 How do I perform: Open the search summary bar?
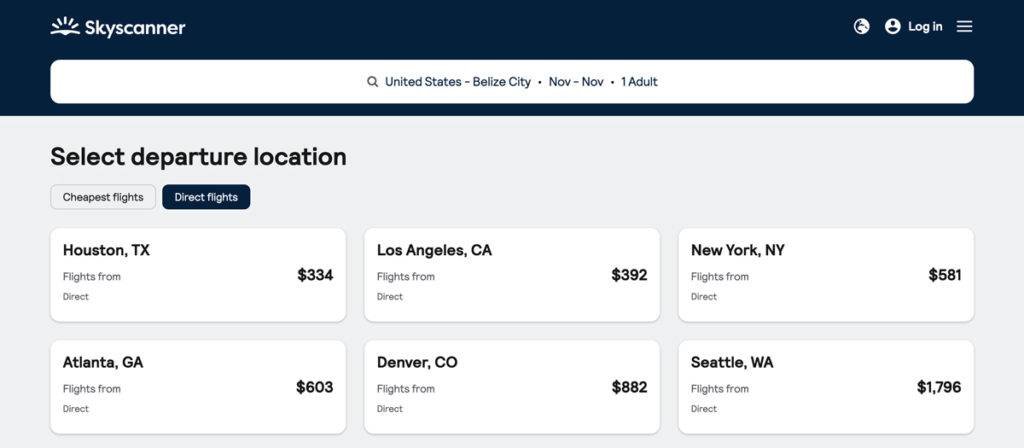click(512, 82)
